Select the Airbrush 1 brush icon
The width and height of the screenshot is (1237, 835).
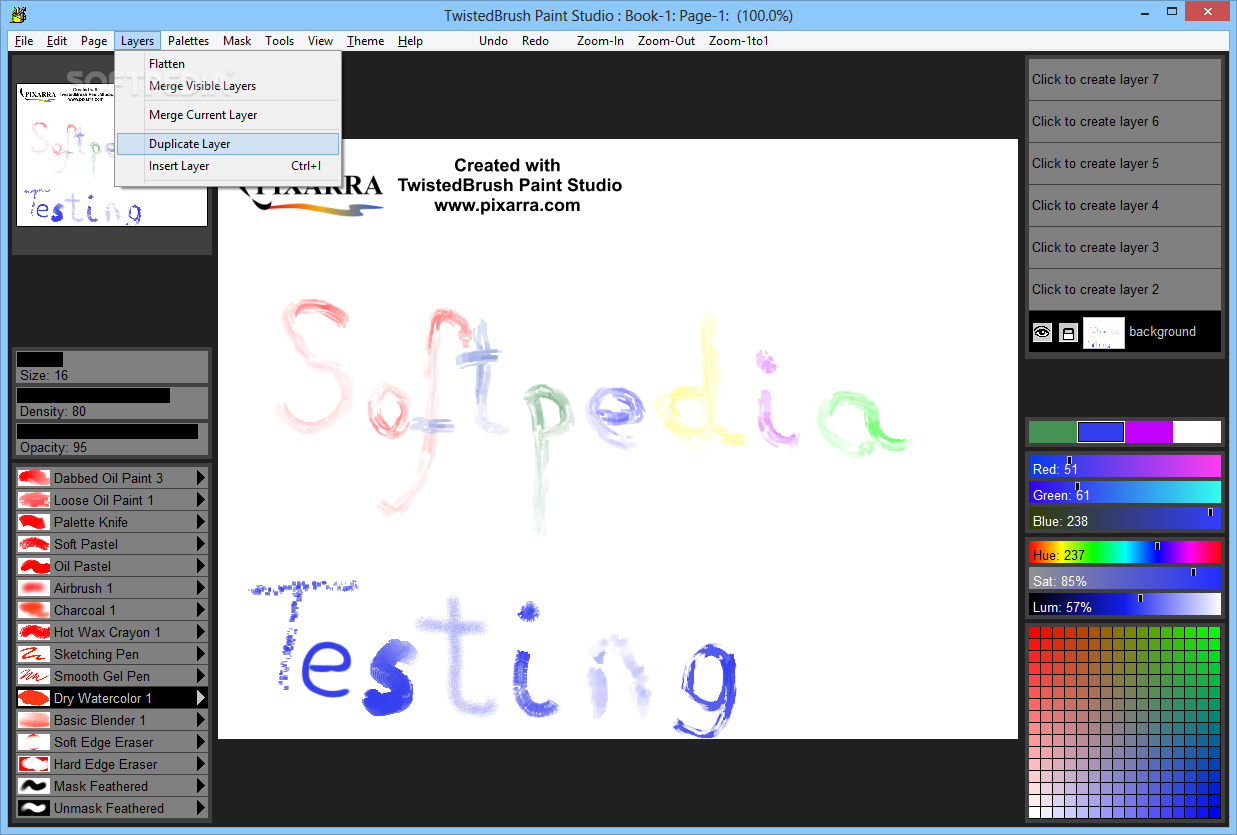pos(34,588)
